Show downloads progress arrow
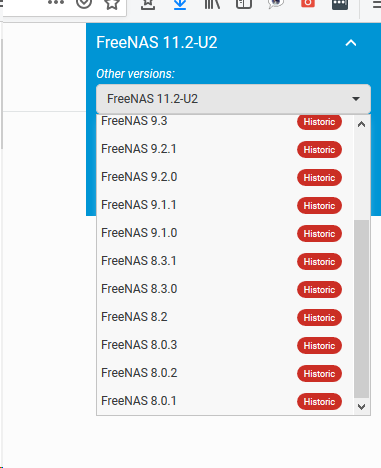 pyautogui.click(x=180, y=4)
